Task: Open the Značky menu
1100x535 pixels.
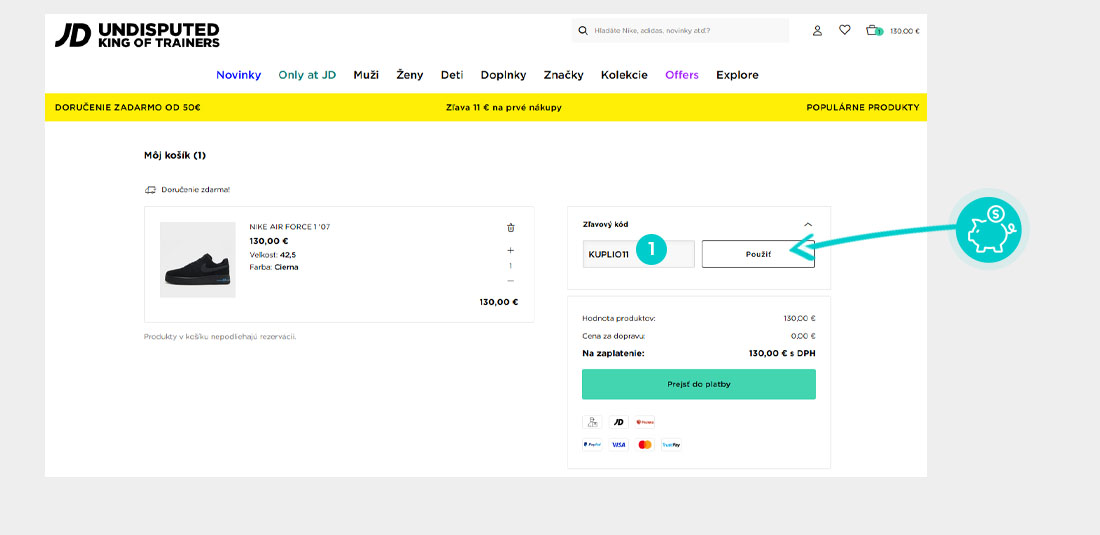Action: (x=563, y=75)
